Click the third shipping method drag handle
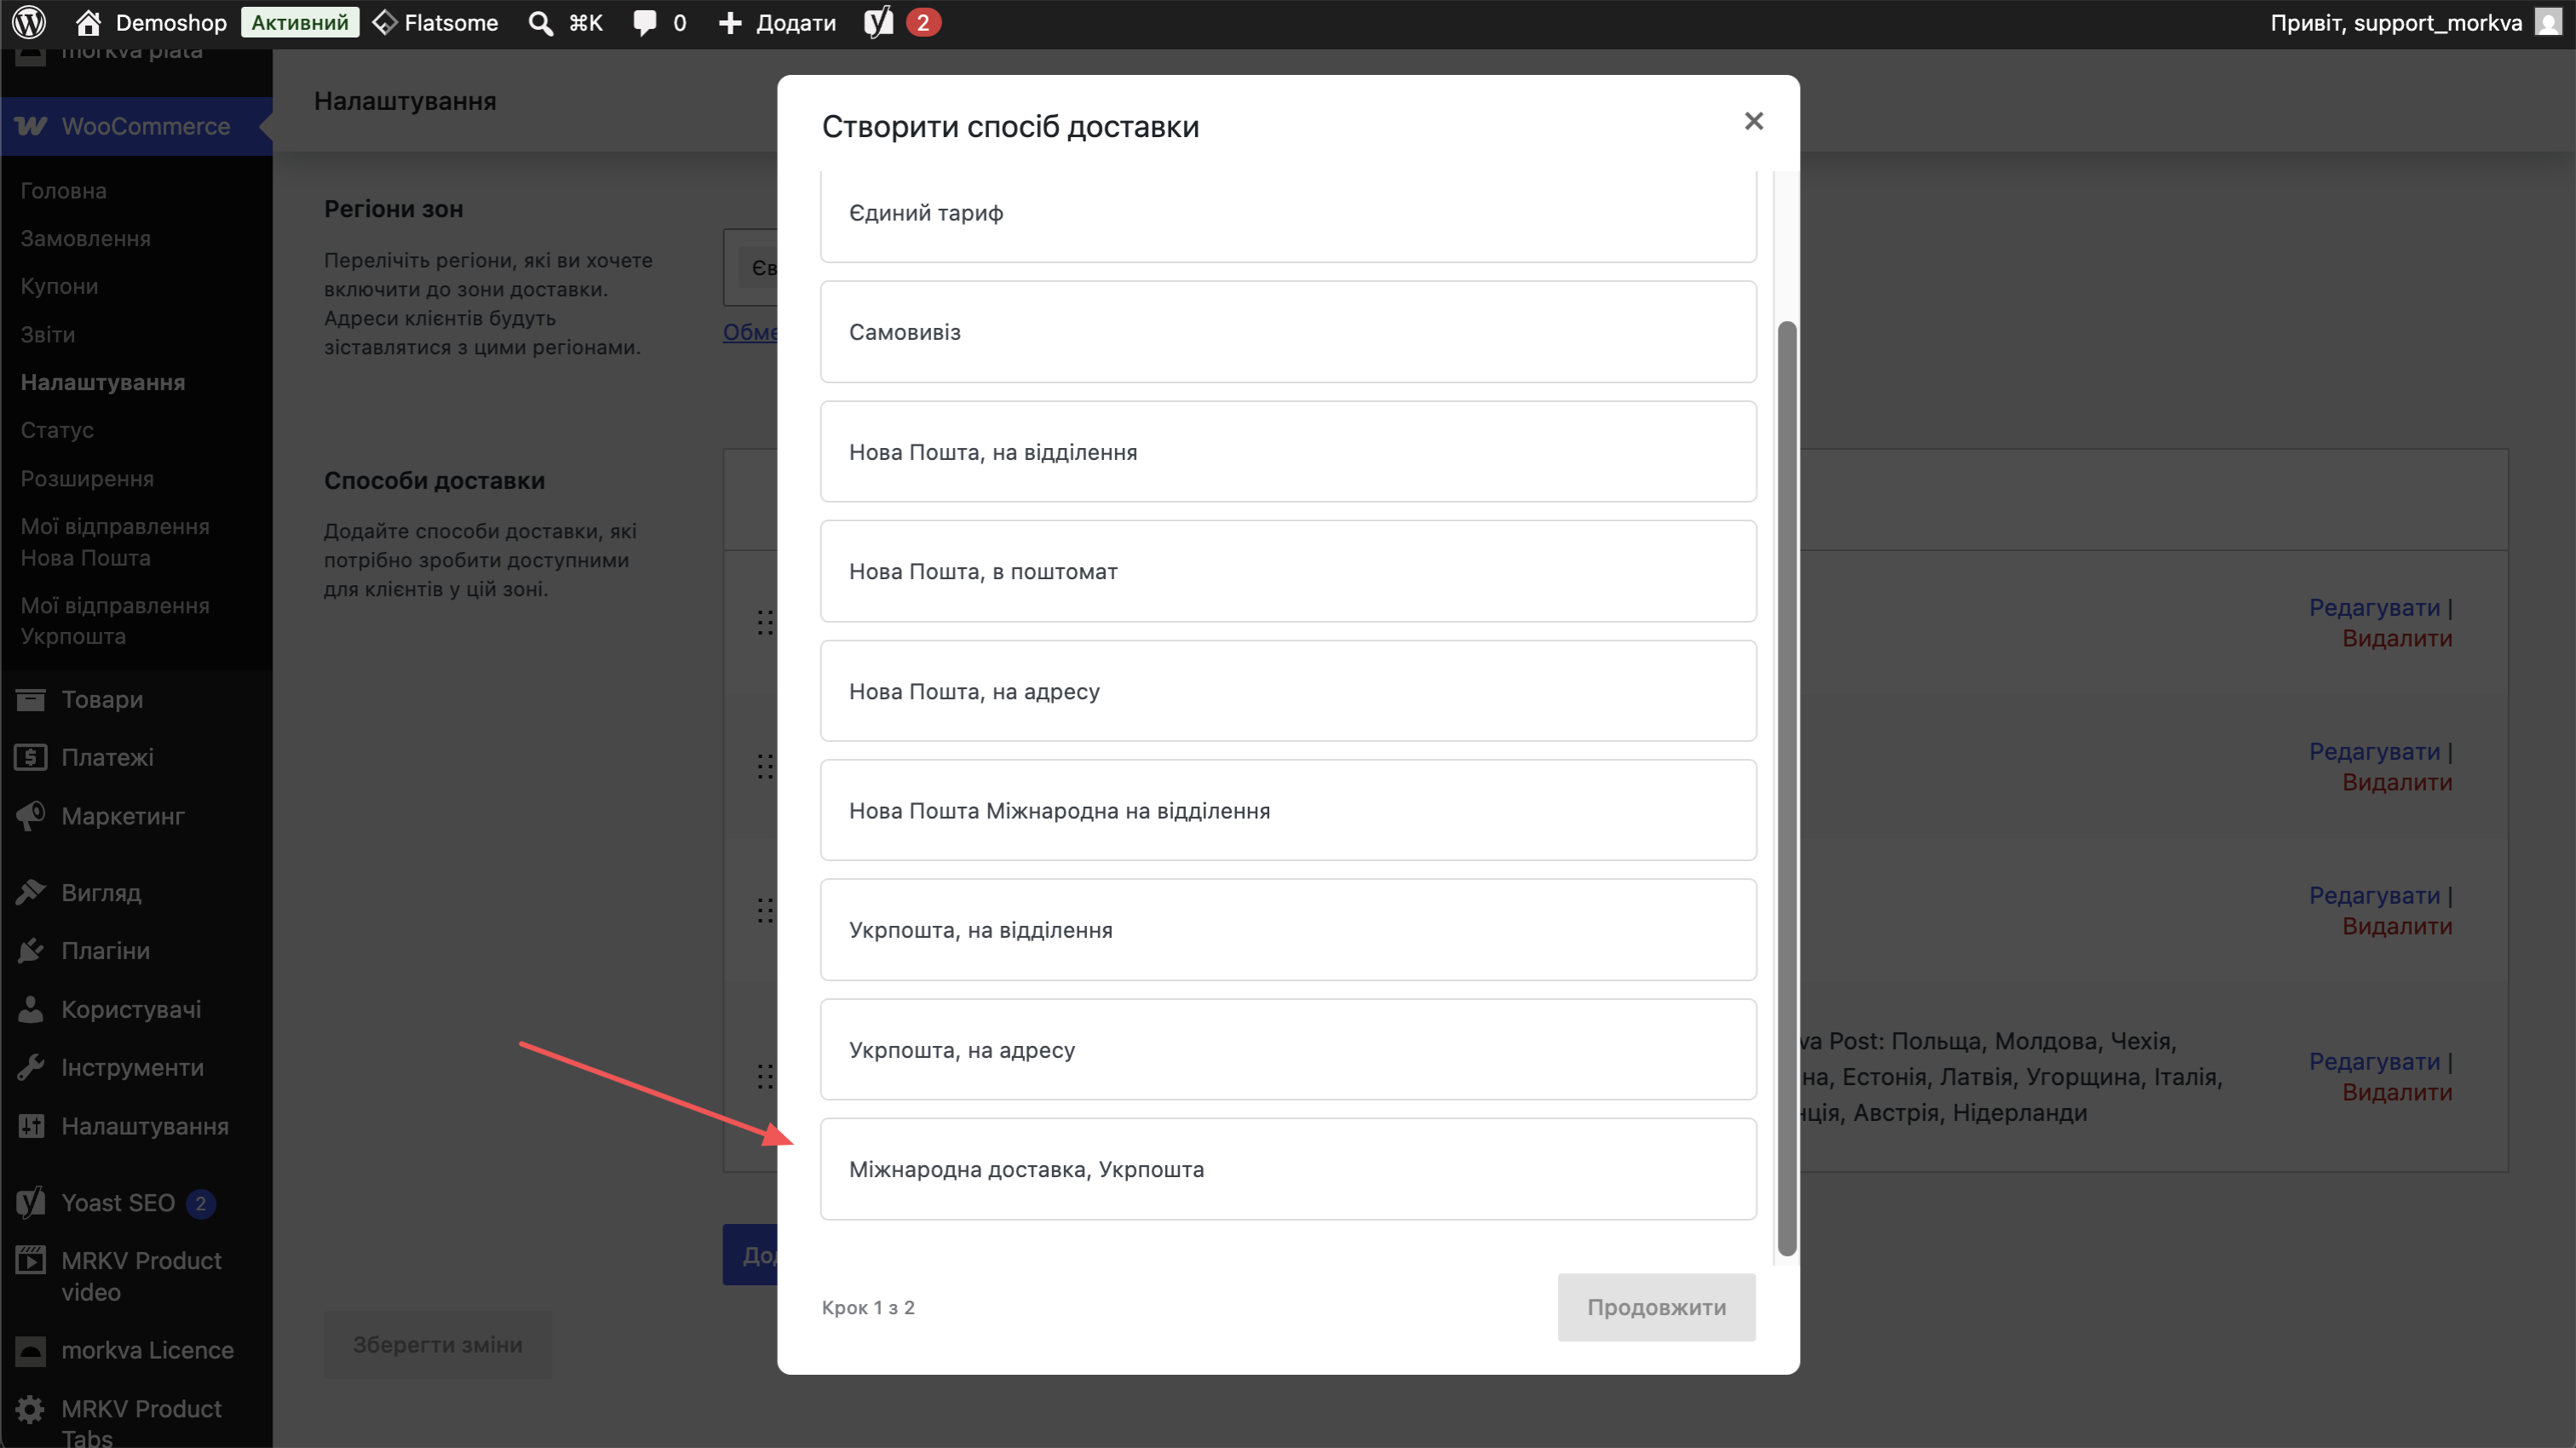The width and height of the screenshot is (2576, 1448). click(765, 911)
